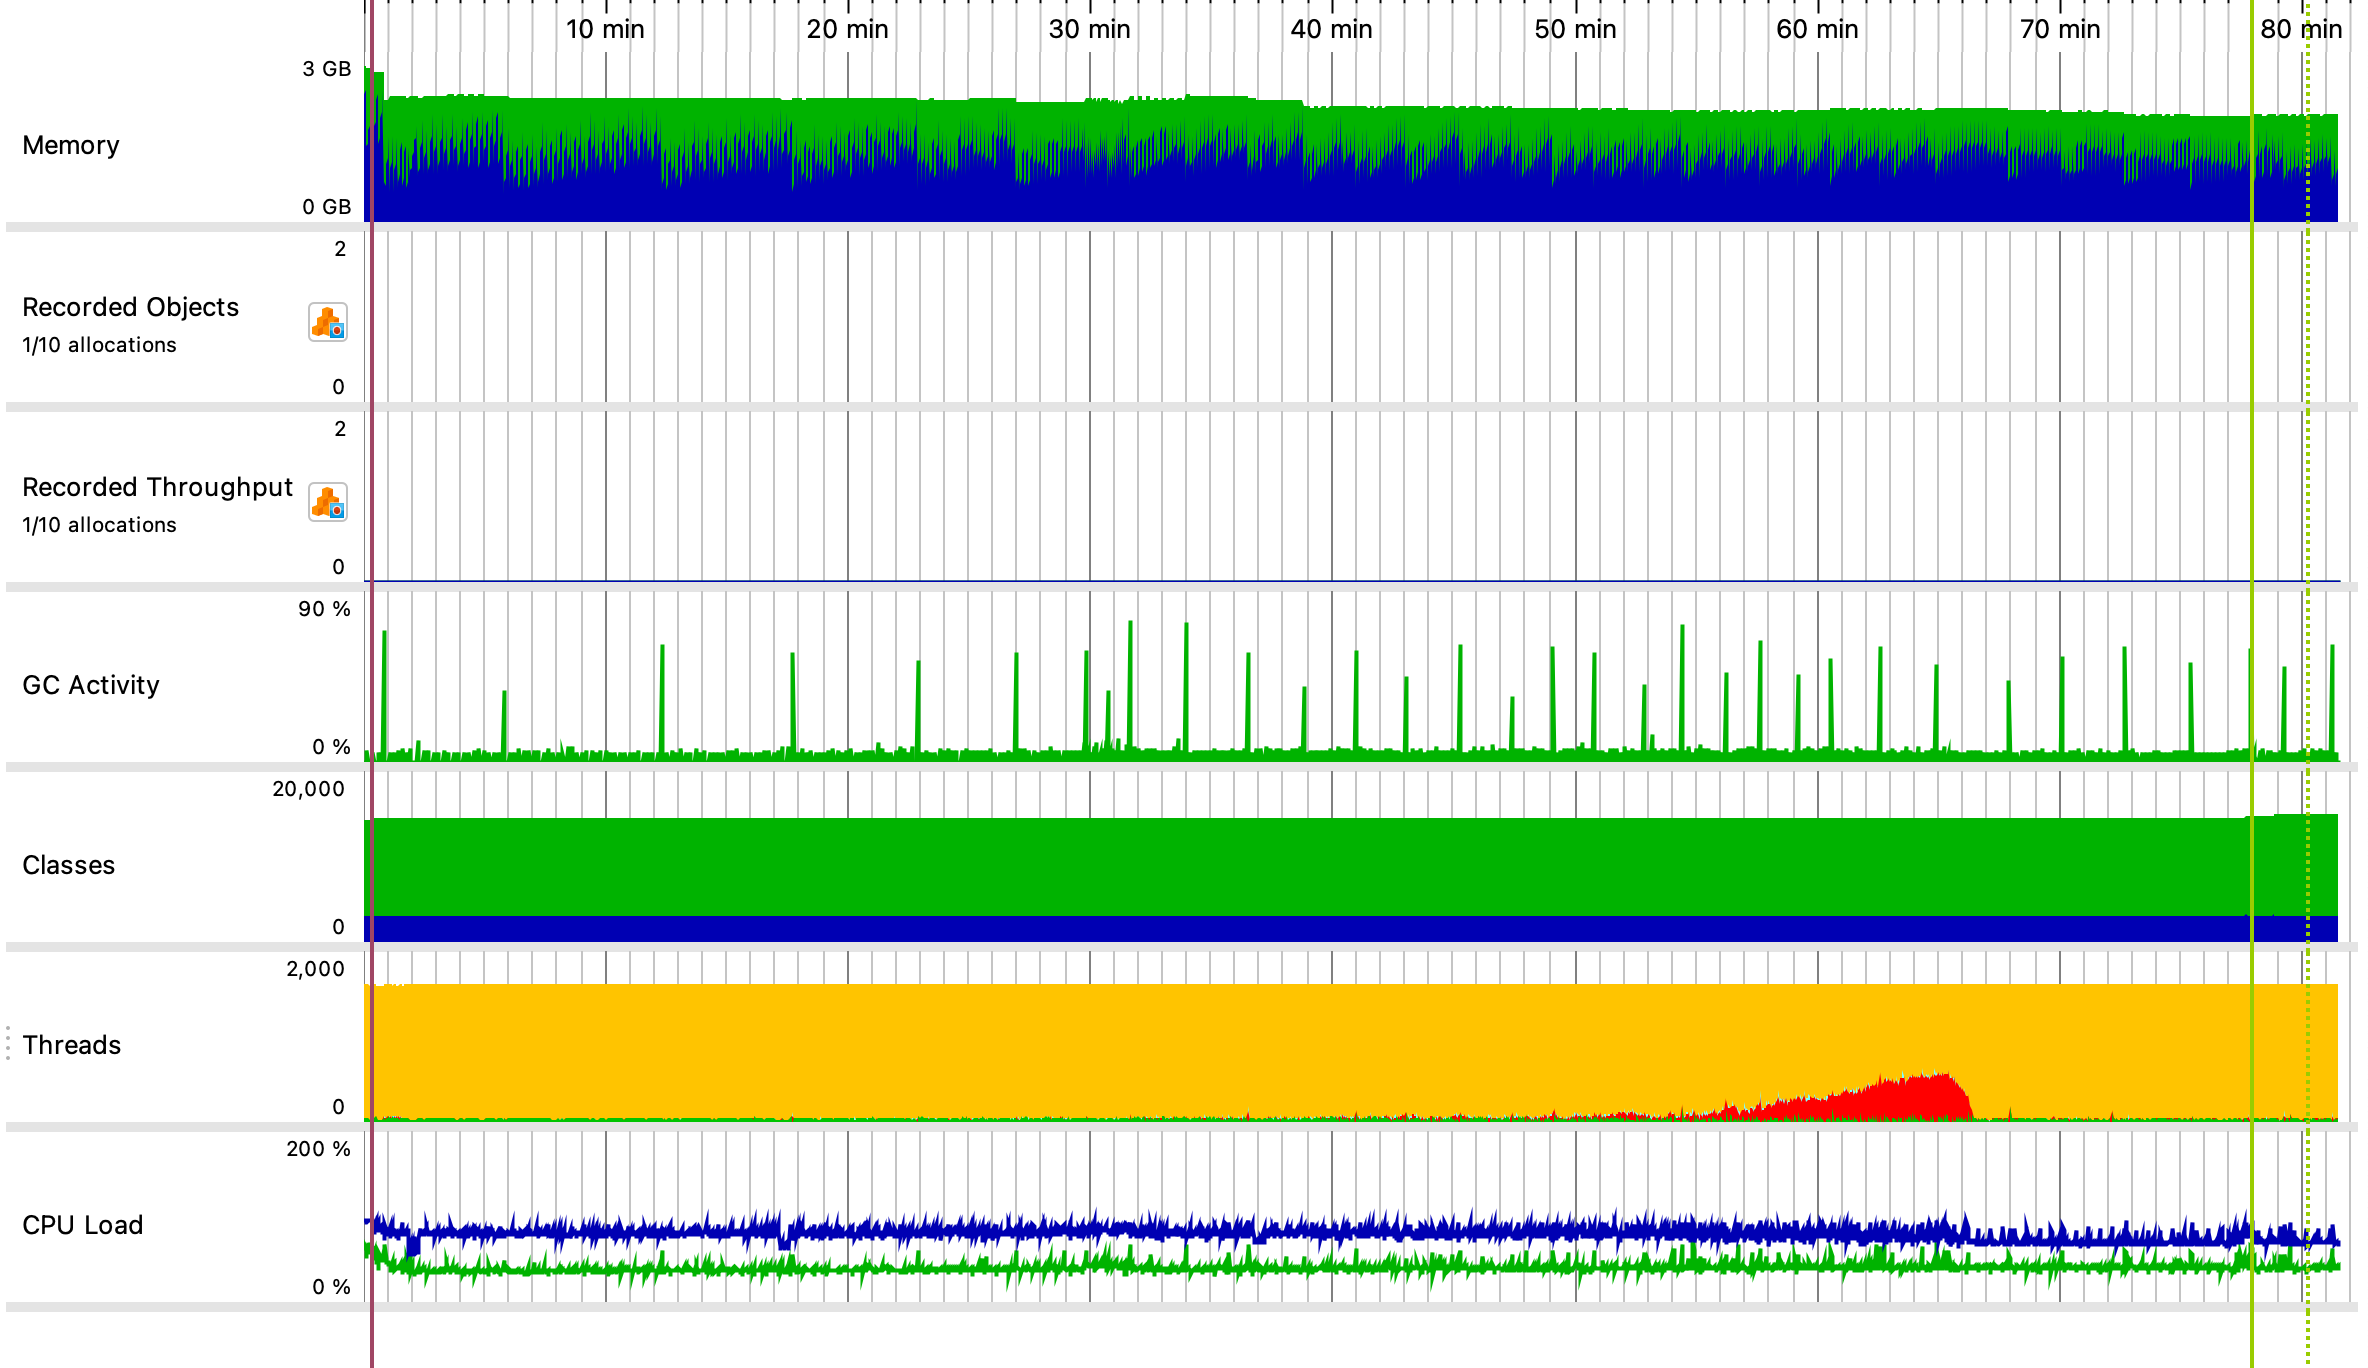The image size is (2368, 1368).
Task: Open the Memory telemetry row
Action: (71, 146)
